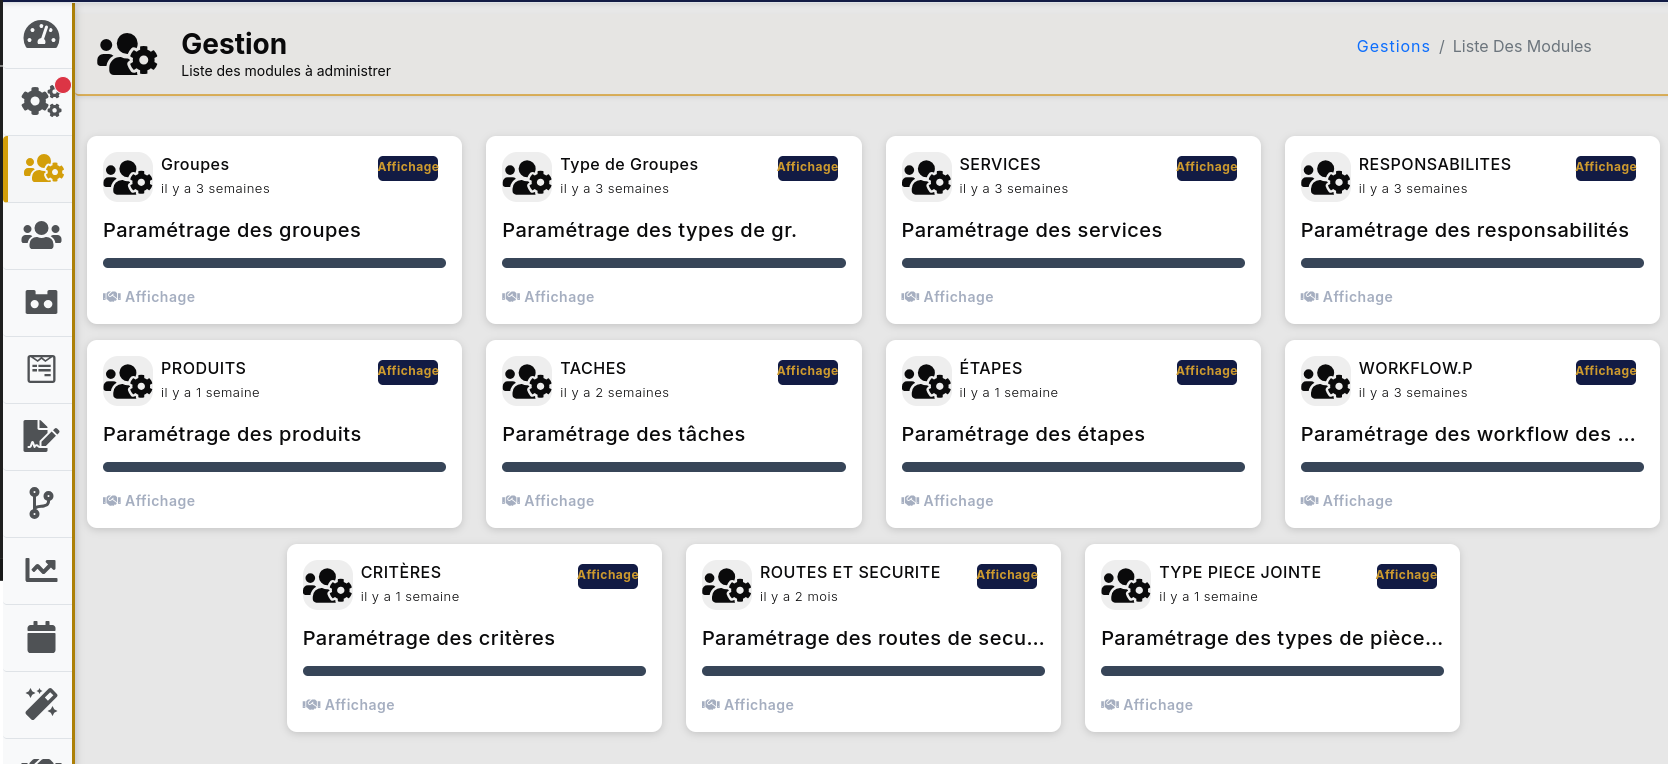Viewport: 1668px width, 764px height.
Task: Open the bottom Affichage link under PRODUITS
Action: [x=149, y=501]
